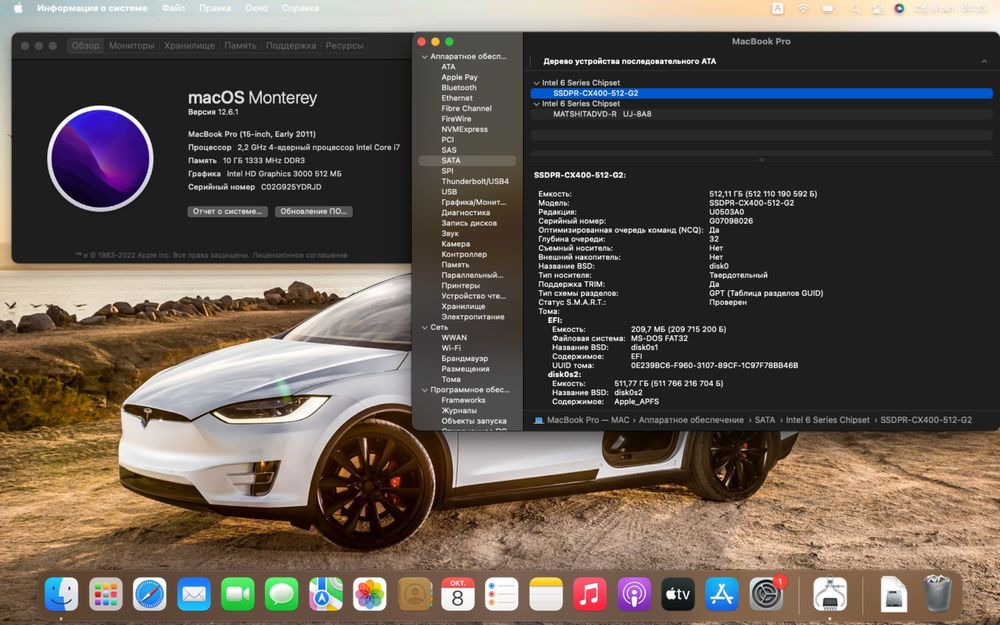Collapse the Аппаратное обеспечение section
The image size is (1000, 625).
tap(425, 57)
